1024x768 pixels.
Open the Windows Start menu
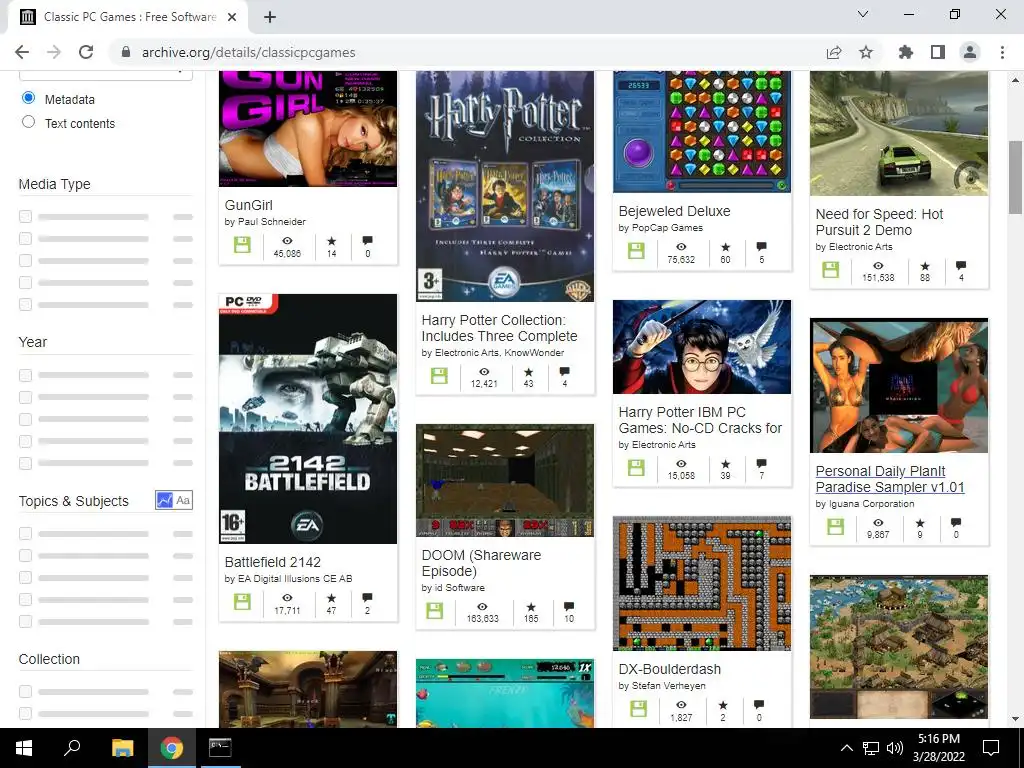pyautogui.click(x=24, y=748)
